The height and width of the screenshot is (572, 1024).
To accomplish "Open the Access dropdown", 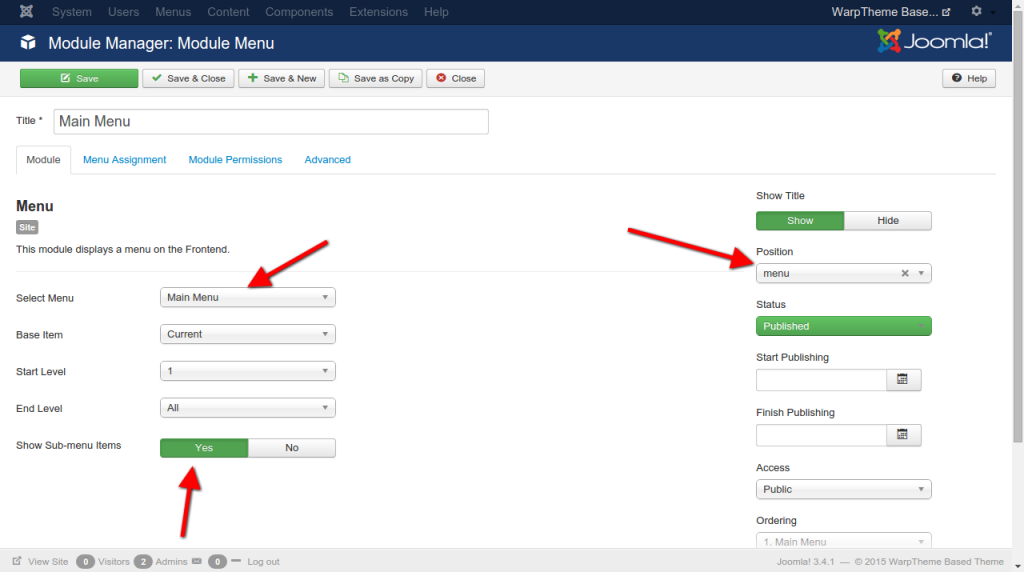I will (843, 489).
